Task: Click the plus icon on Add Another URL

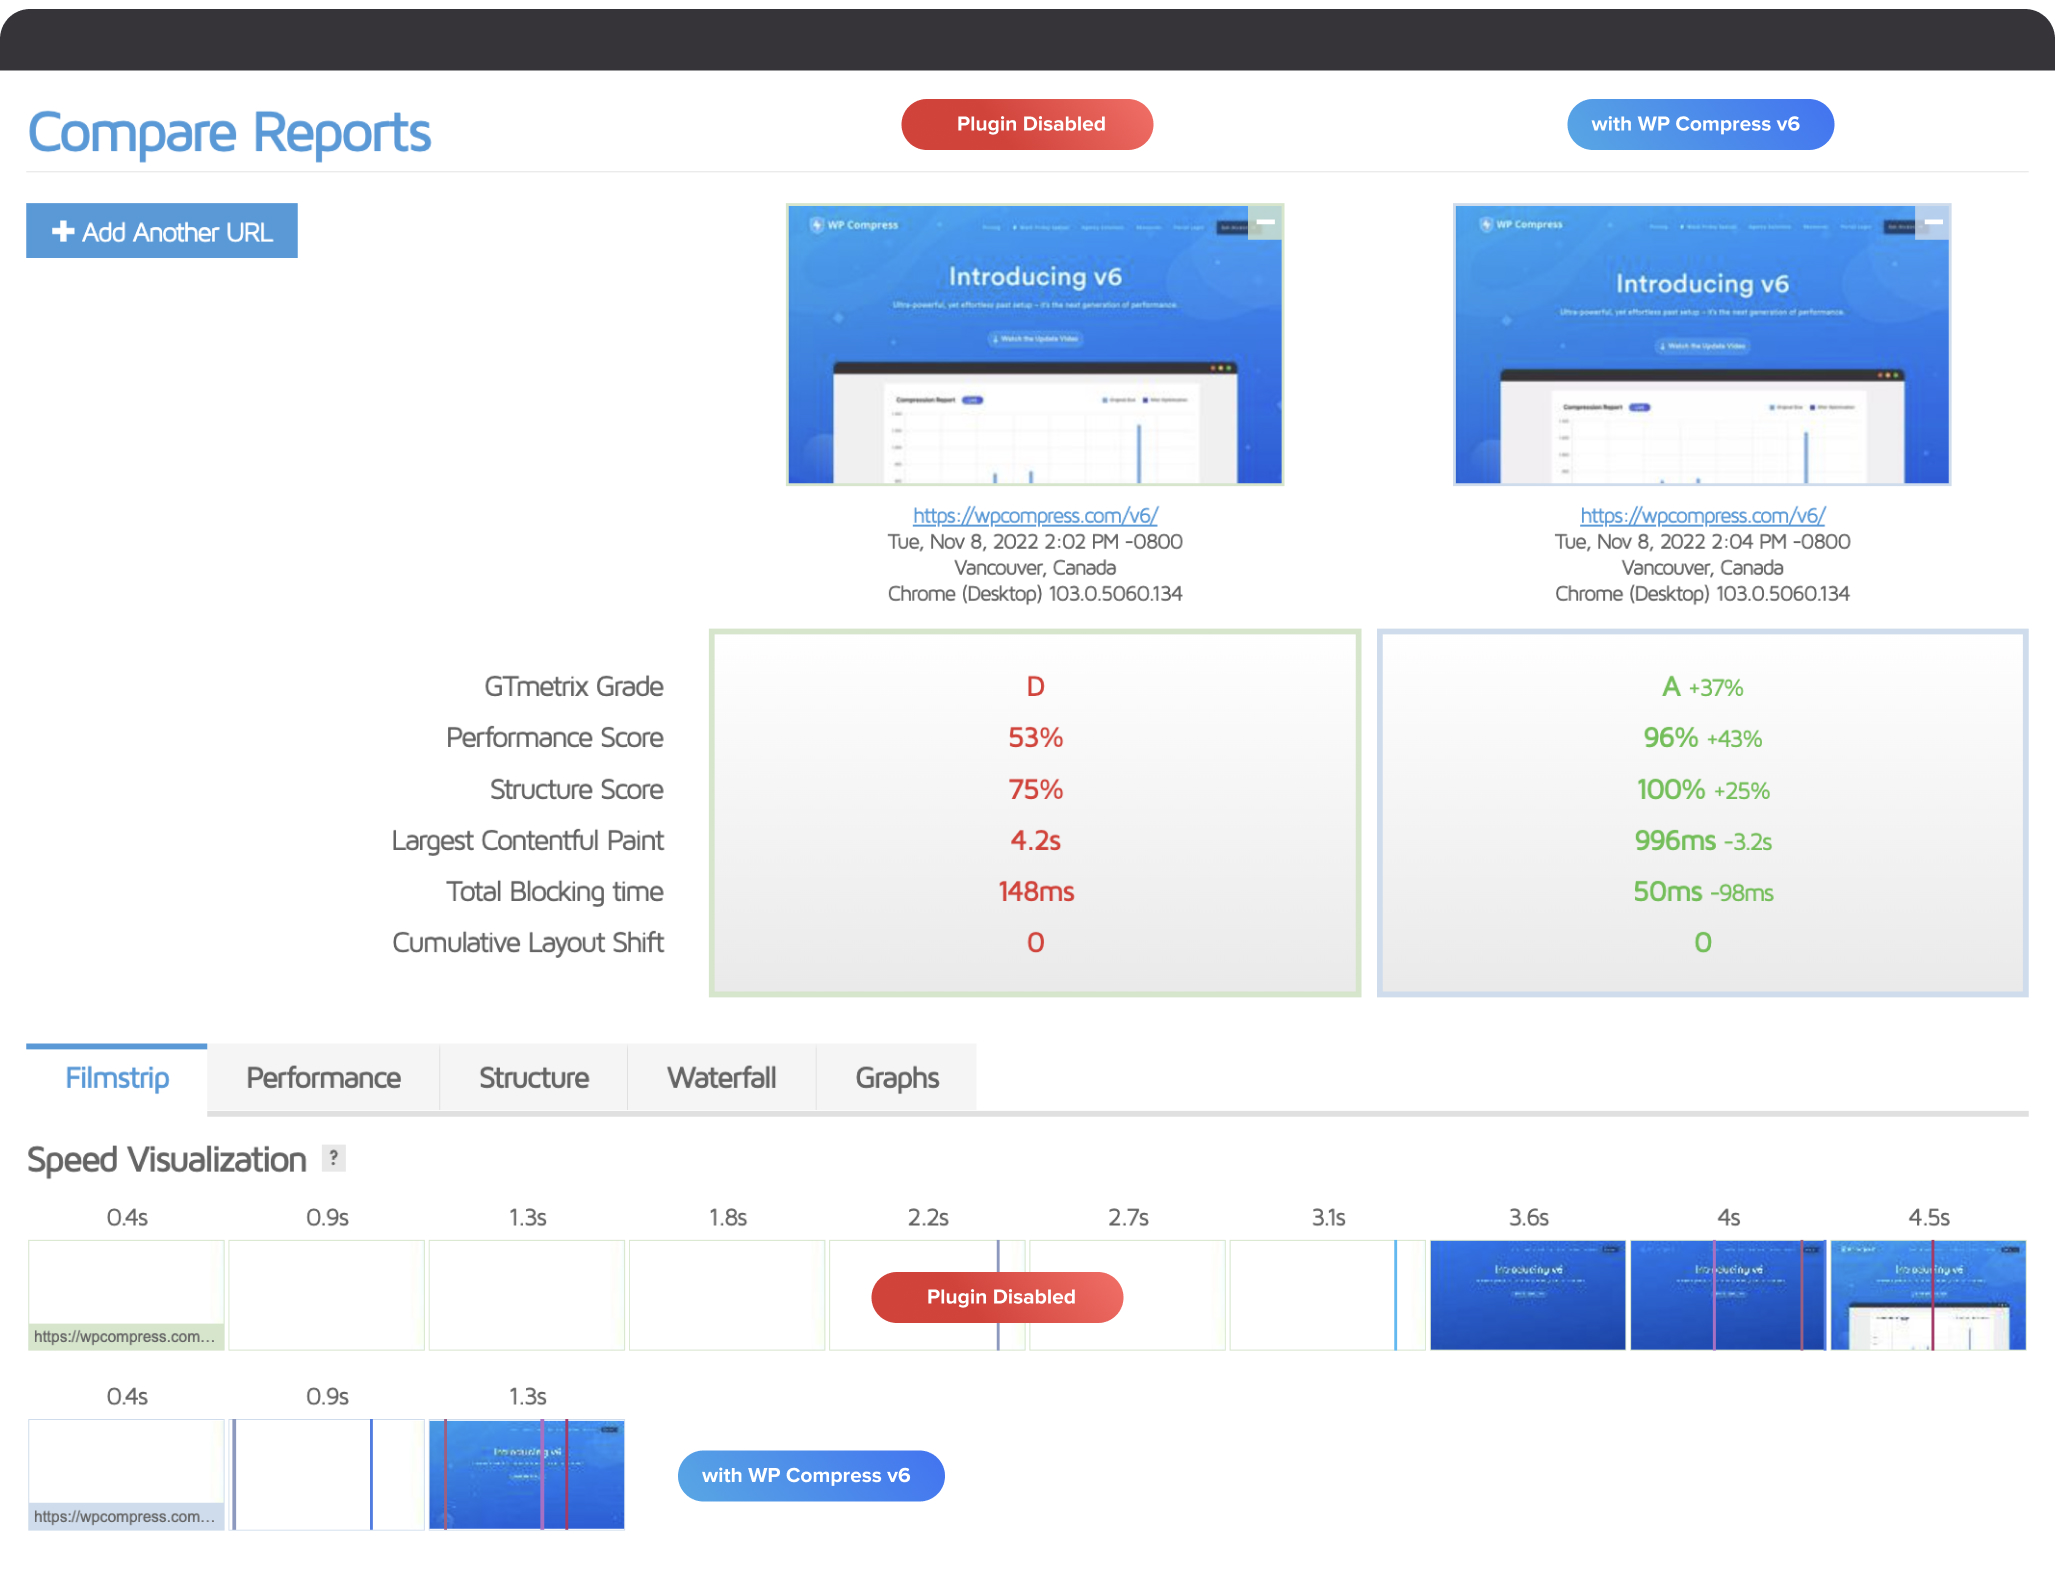Action: tap(63, 231)
